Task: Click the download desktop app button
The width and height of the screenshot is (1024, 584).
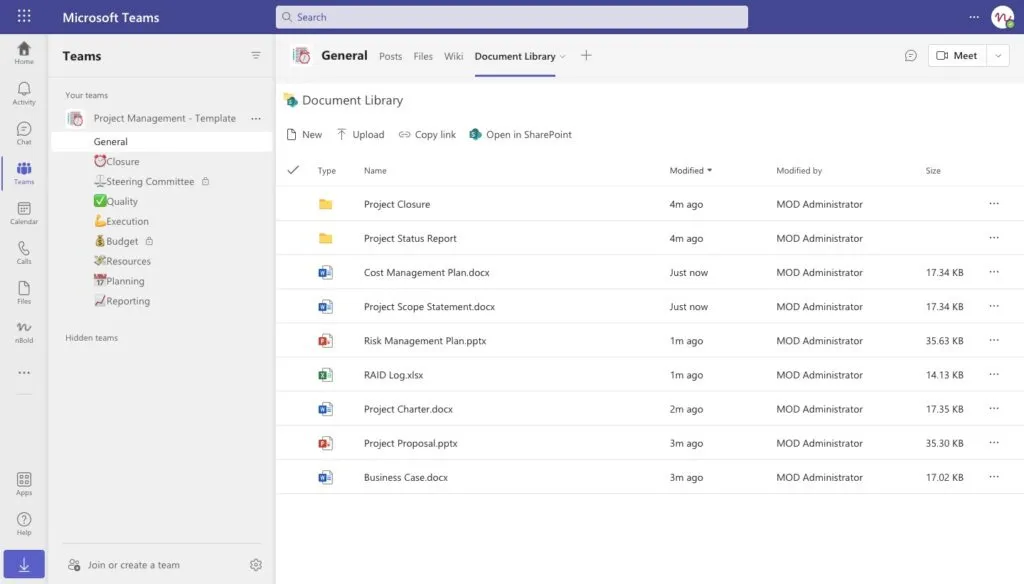Action: (24, 564)
